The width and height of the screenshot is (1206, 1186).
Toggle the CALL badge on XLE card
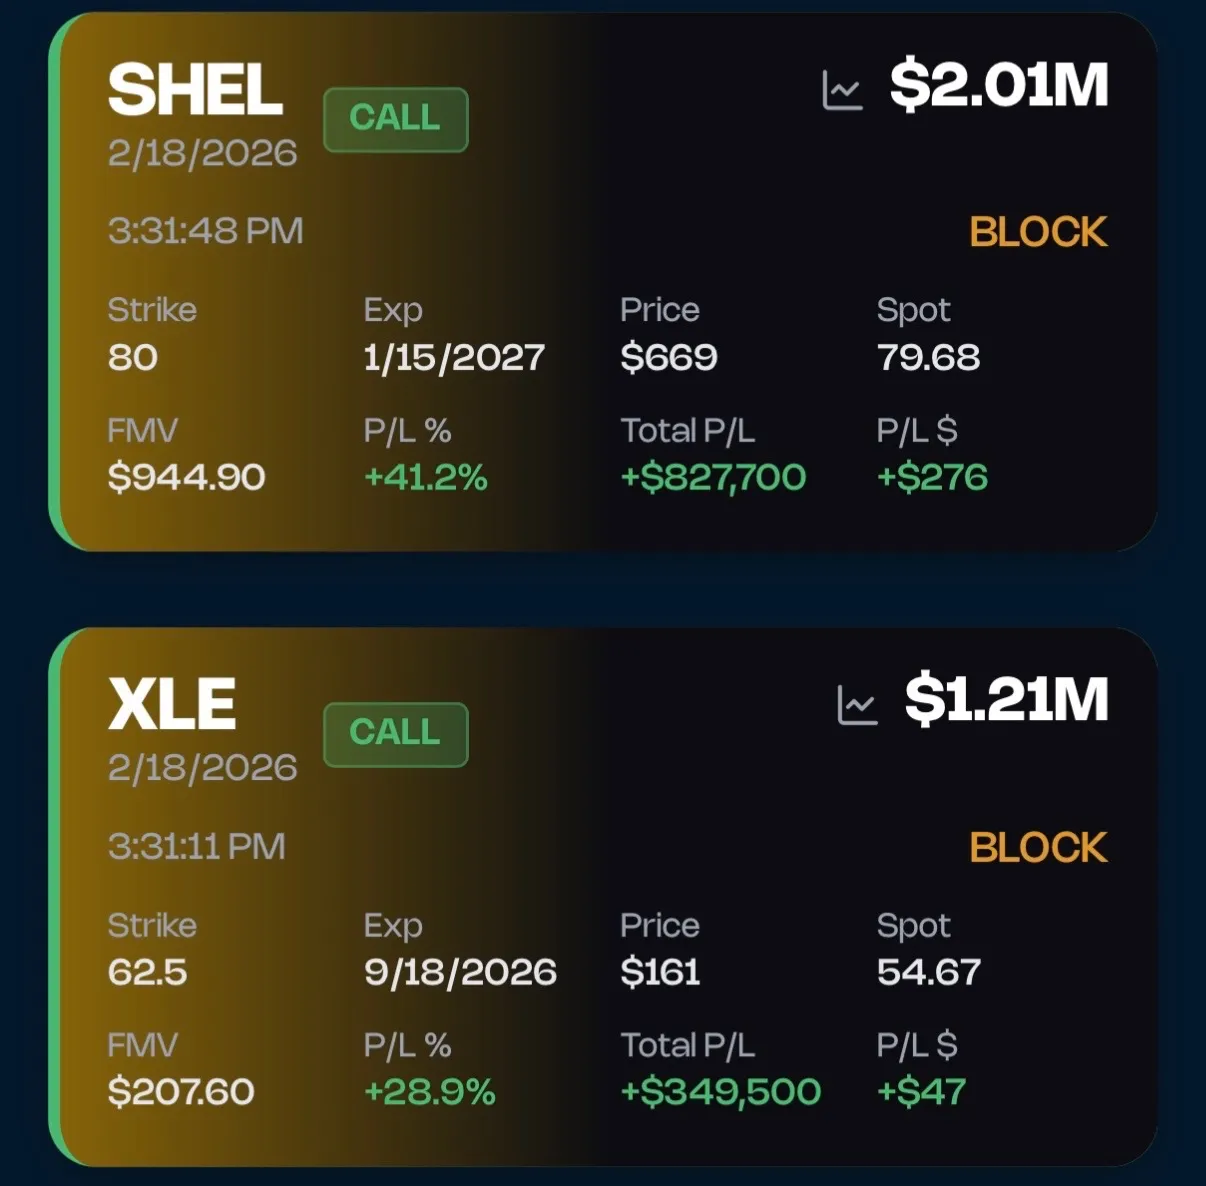tap(396, 734)
